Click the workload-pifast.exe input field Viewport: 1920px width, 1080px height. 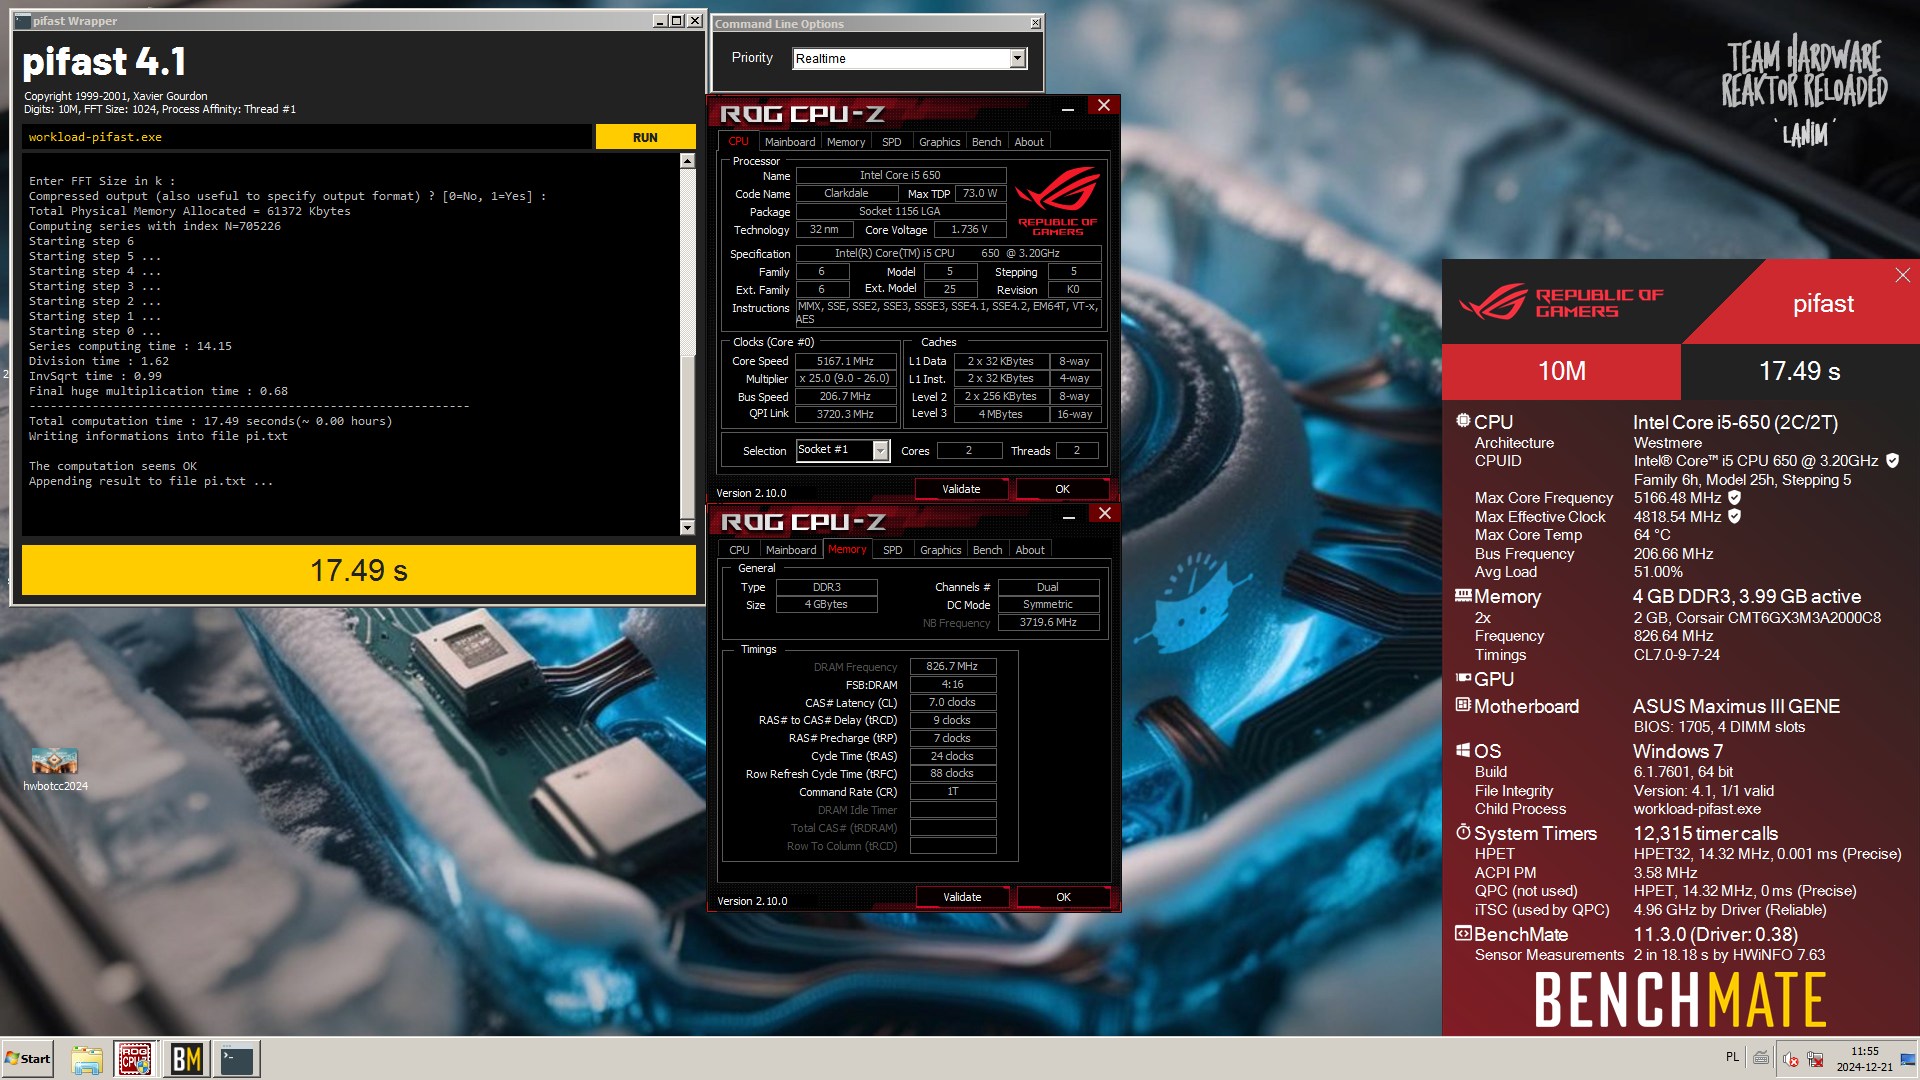pos(307,137)
